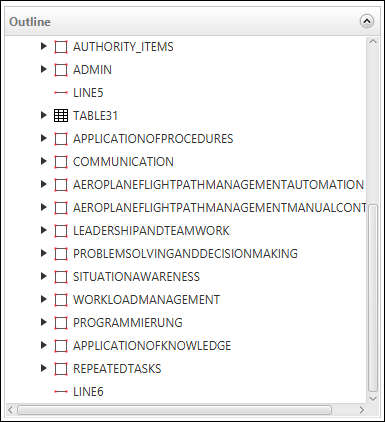Select the APPLICATIONOFPROCEDURES label
Viewport: 385px width, 422px height.
[x=153, y=139]
